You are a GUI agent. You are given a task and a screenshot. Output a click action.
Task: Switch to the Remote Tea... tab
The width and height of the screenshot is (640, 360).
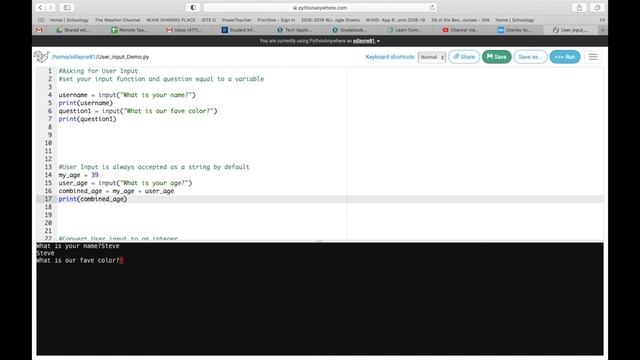pos(129,30)
